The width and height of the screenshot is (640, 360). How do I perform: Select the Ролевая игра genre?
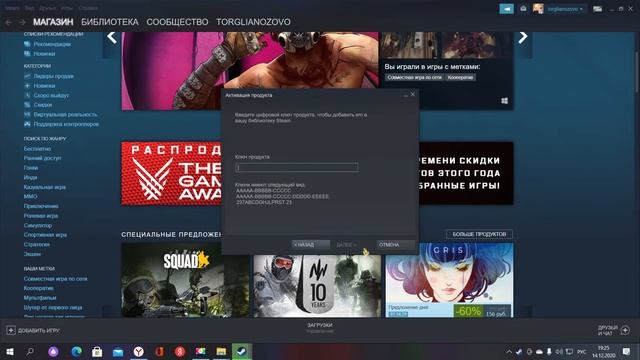click(41, 216)
